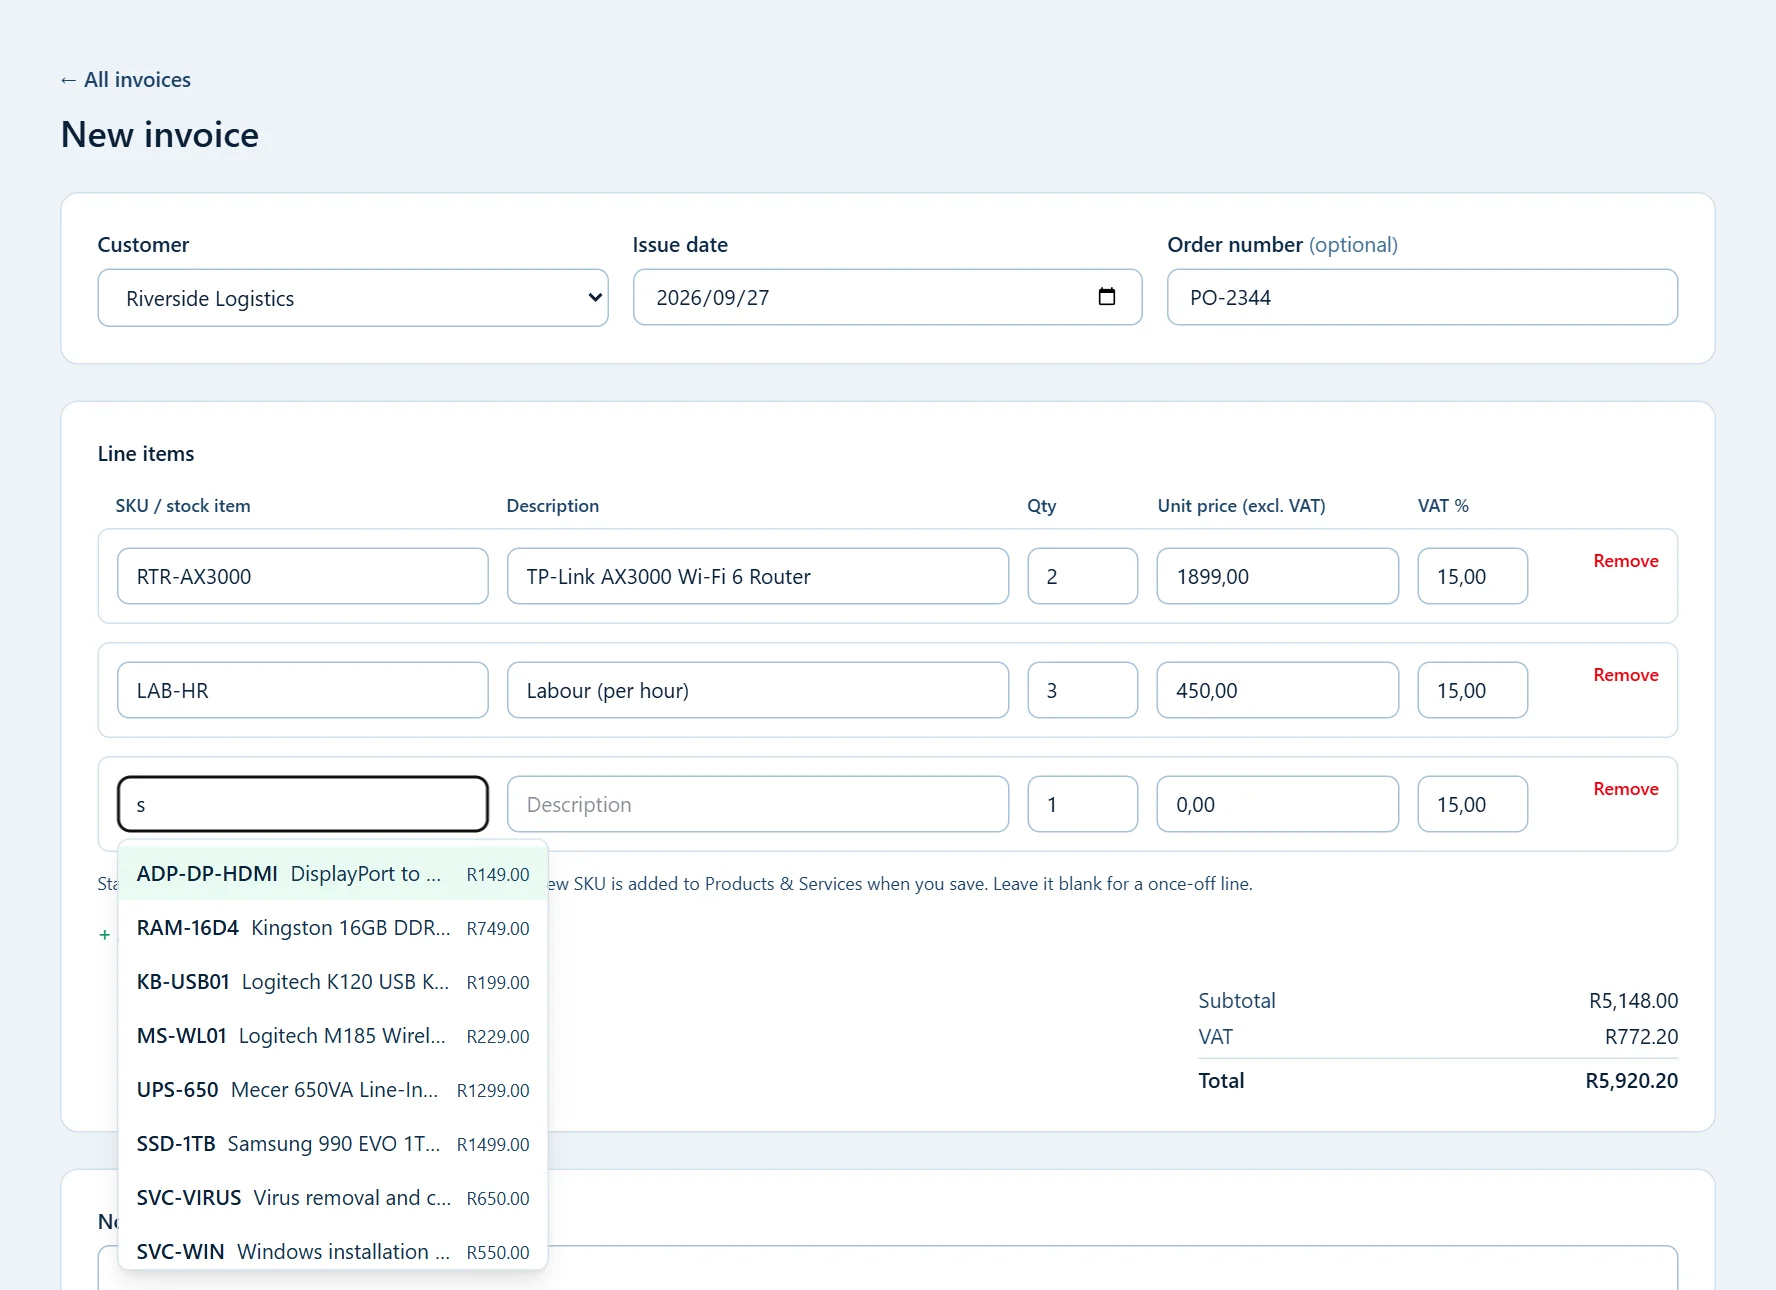The image size is (1776, 1290).
Task: Select ADP-DP-HDMI DisplayPort suggestion
Action: pyautogui.click(x=333, y=874)
